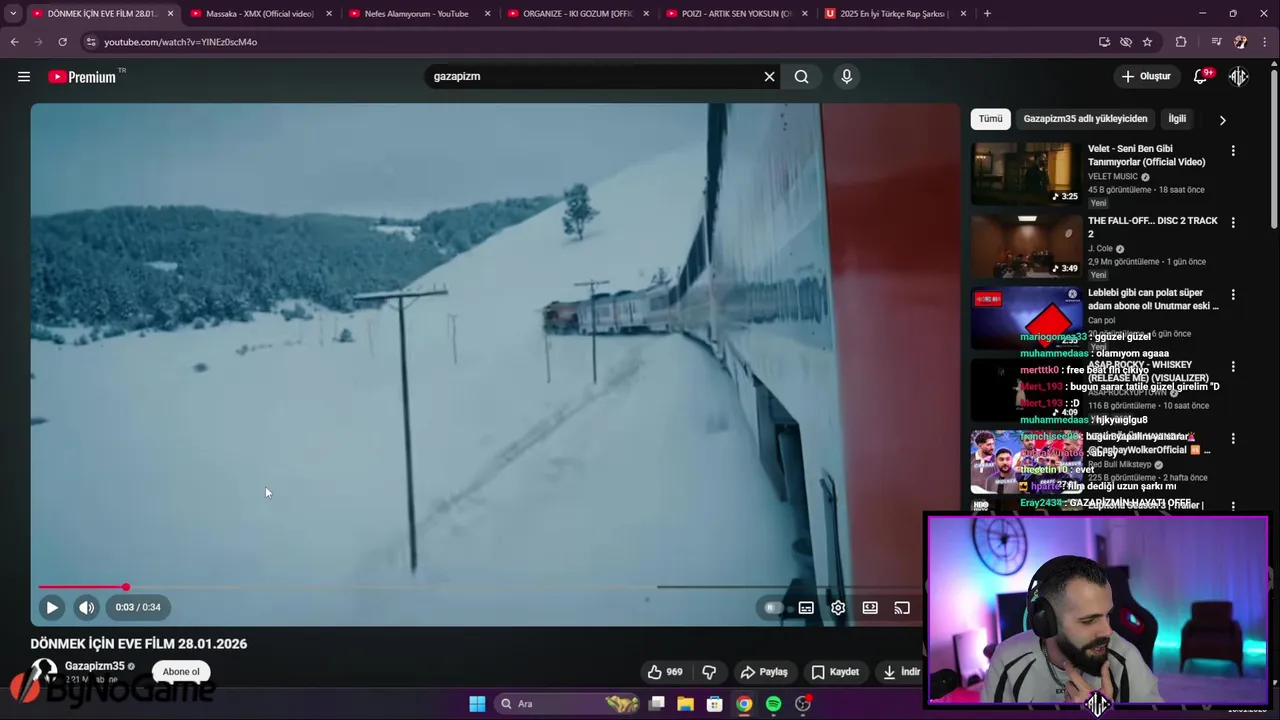Subscribe using the Abone ol button

[181, 672]
